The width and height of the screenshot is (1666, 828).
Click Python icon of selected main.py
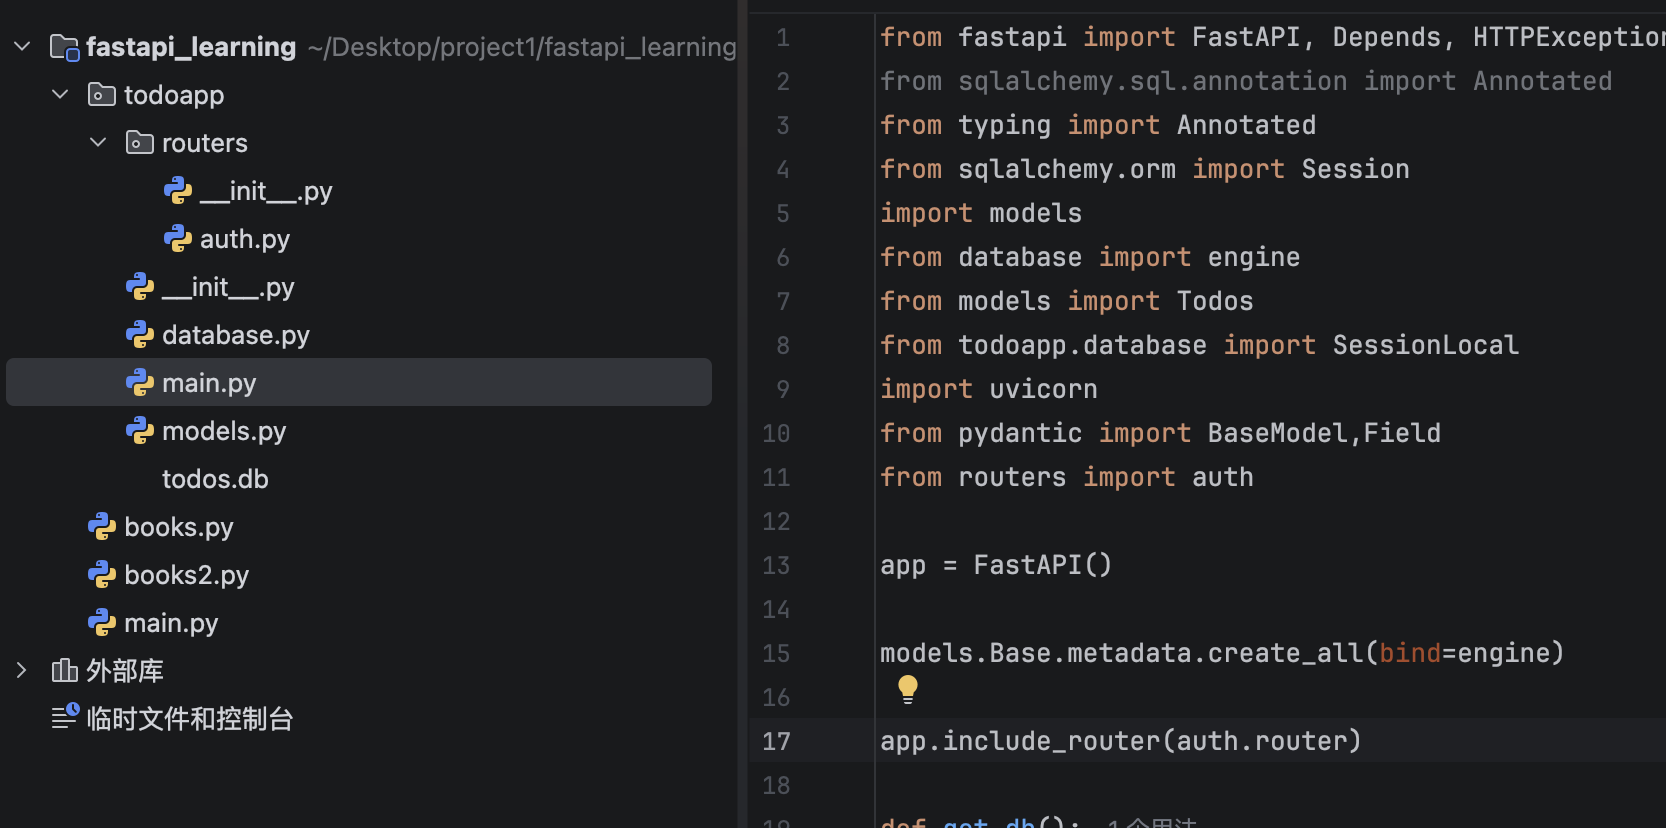pyautogui.click(x=140, y=382)
